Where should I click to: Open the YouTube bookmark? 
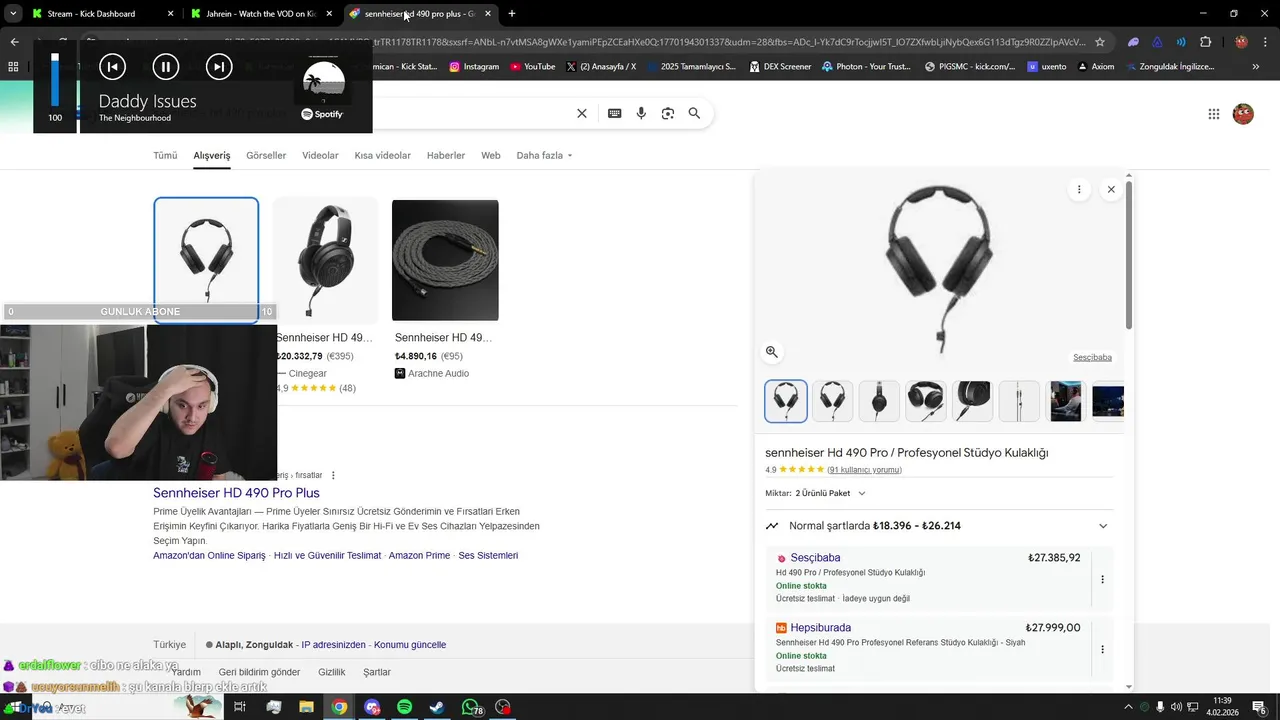pos(533,67)
